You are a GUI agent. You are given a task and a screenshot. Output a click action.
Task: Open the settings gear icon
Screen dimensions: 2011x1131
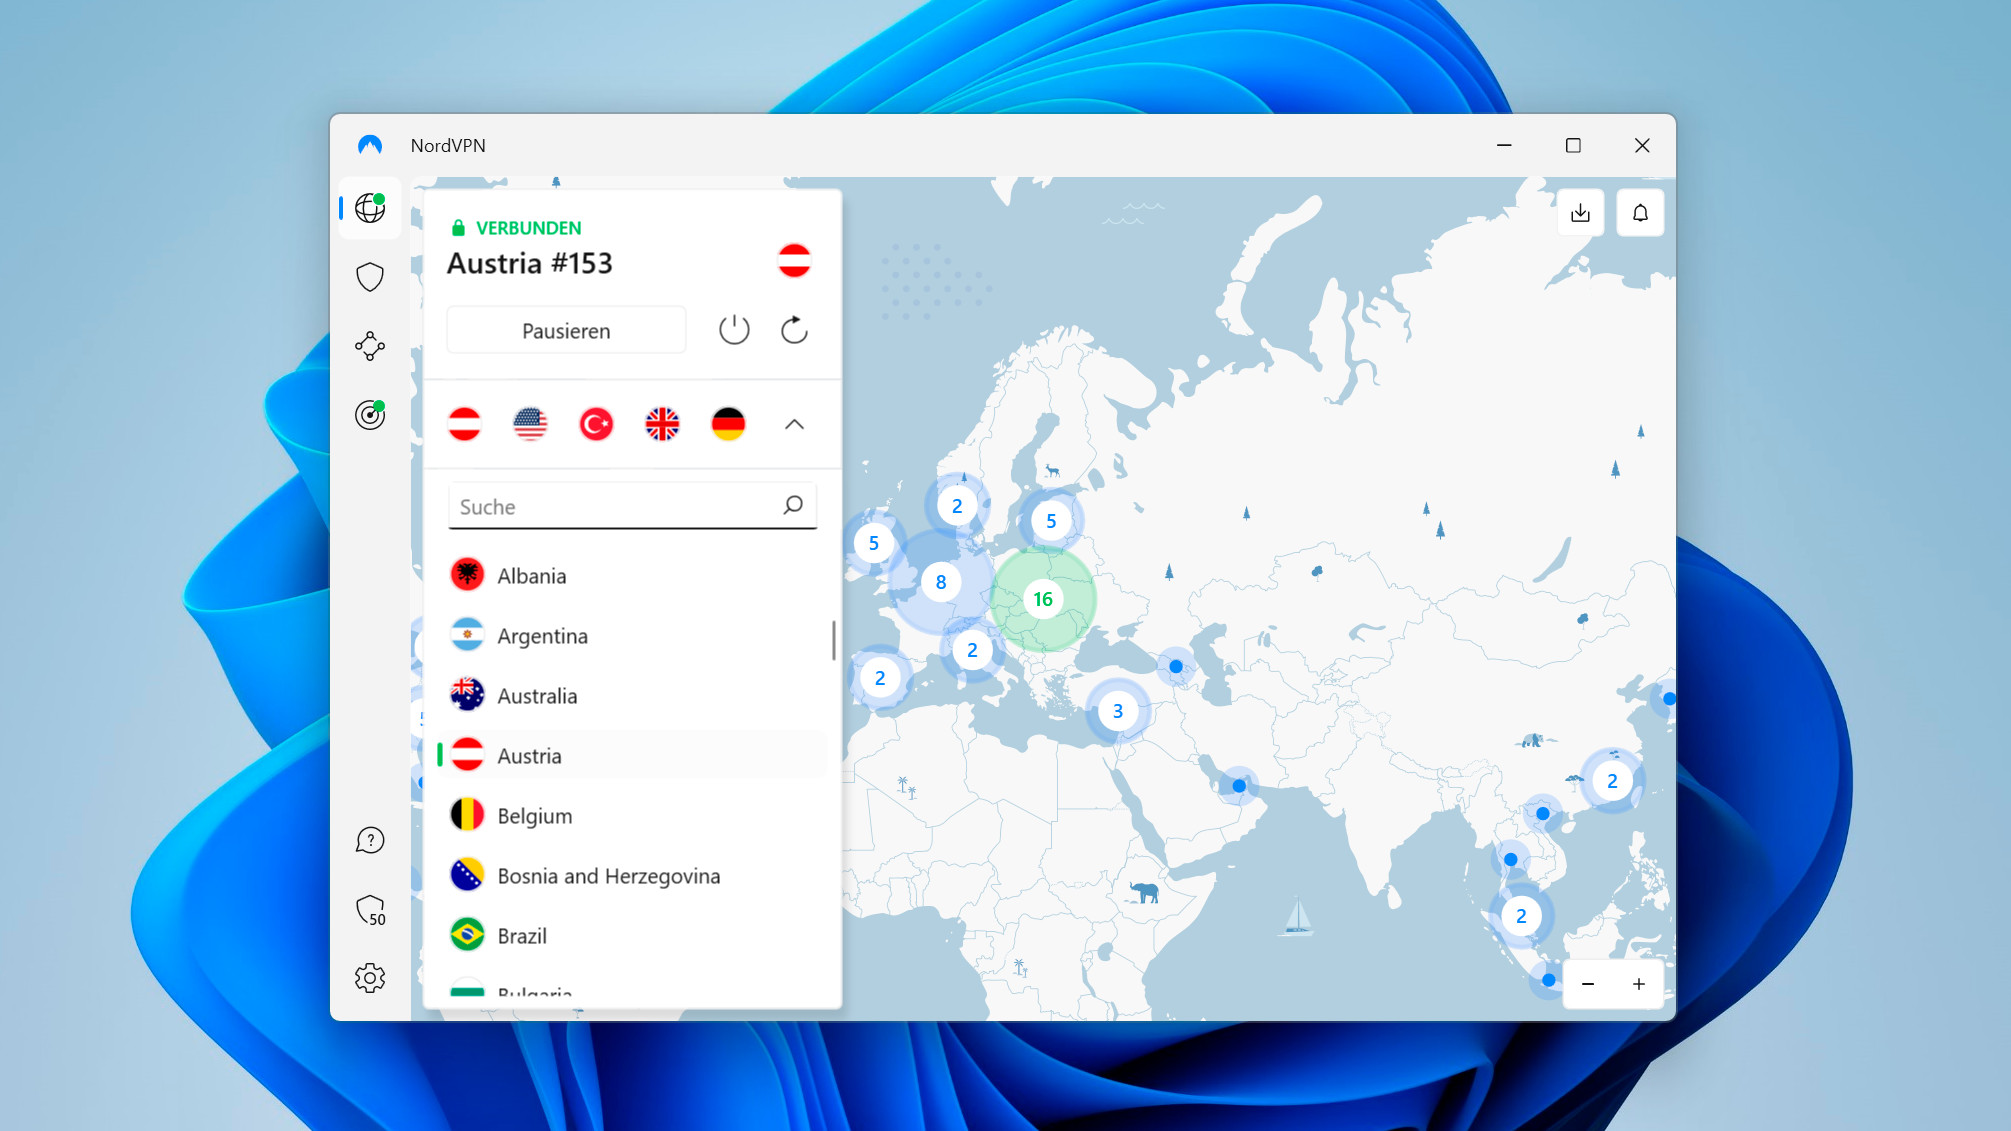[370, 978]
